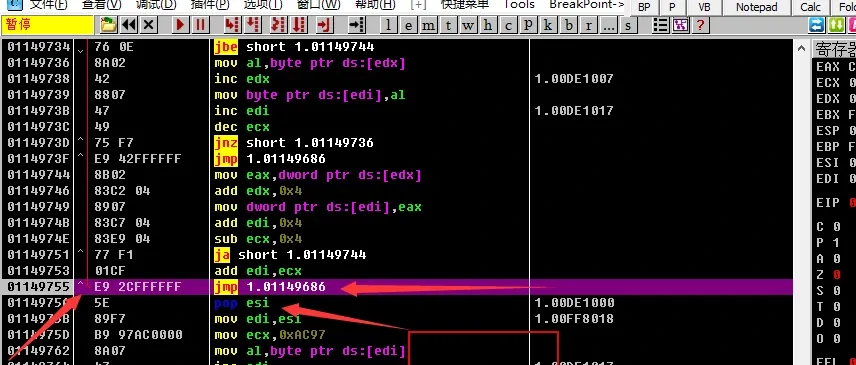856x365 pixels.
Task: Click the Execute Till Return icon
Action: click(325, 25)
